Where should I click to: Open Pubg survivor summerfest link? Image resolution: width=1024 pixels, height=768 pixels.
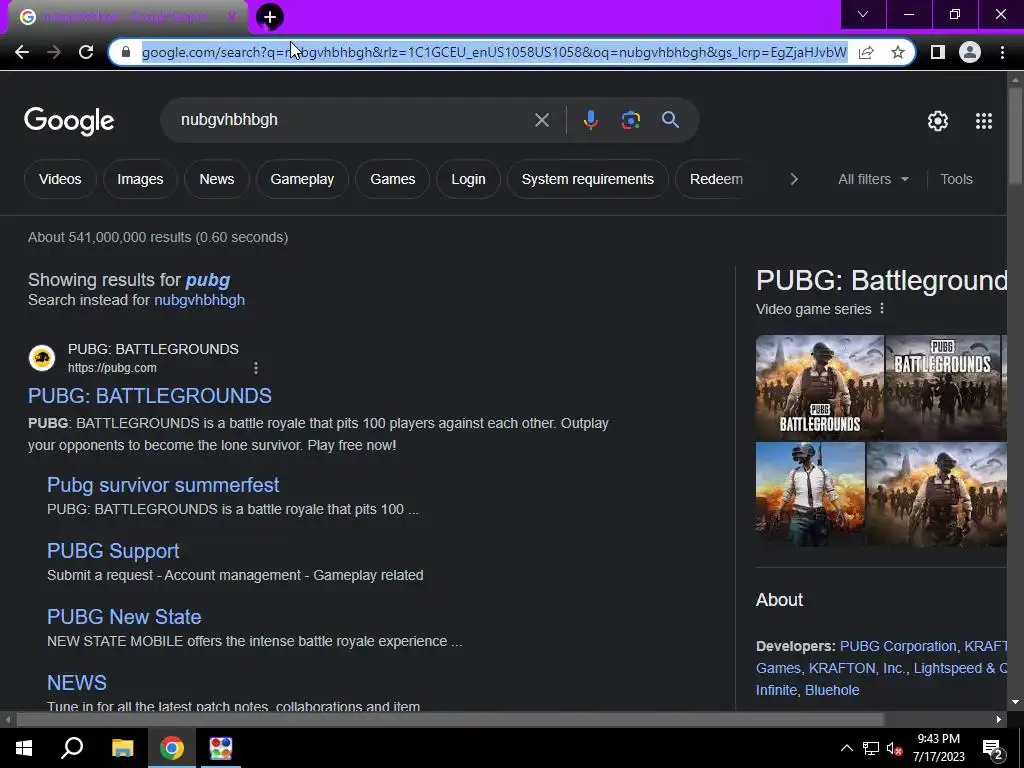coord(163,485)
